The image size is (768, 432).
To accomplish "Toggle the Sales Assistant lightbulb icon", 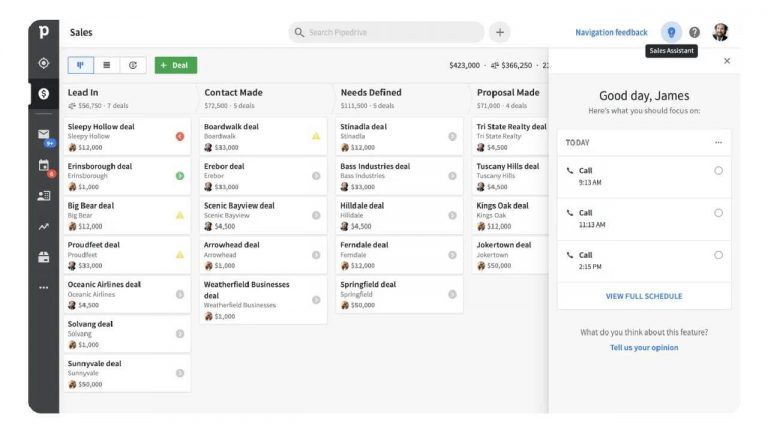I will [671, 32].
